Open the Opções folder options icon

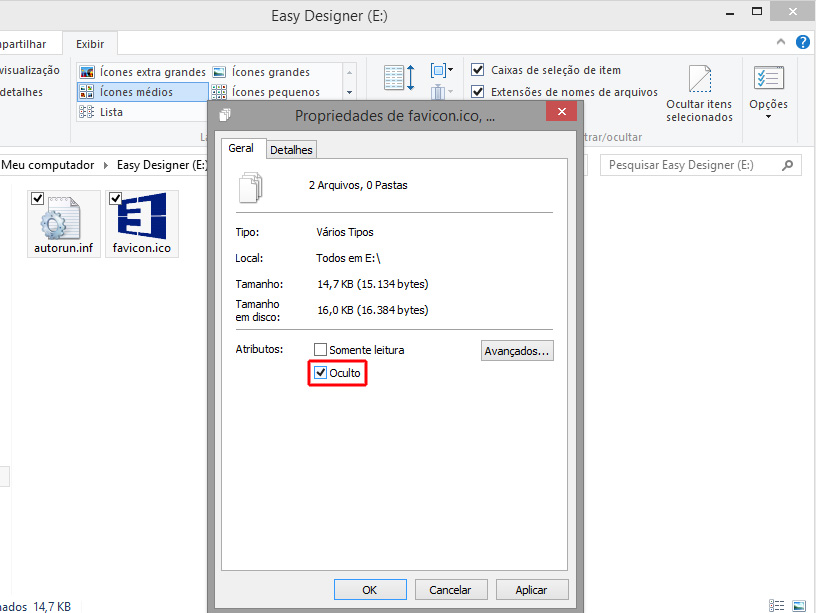[x=768, y=80]
